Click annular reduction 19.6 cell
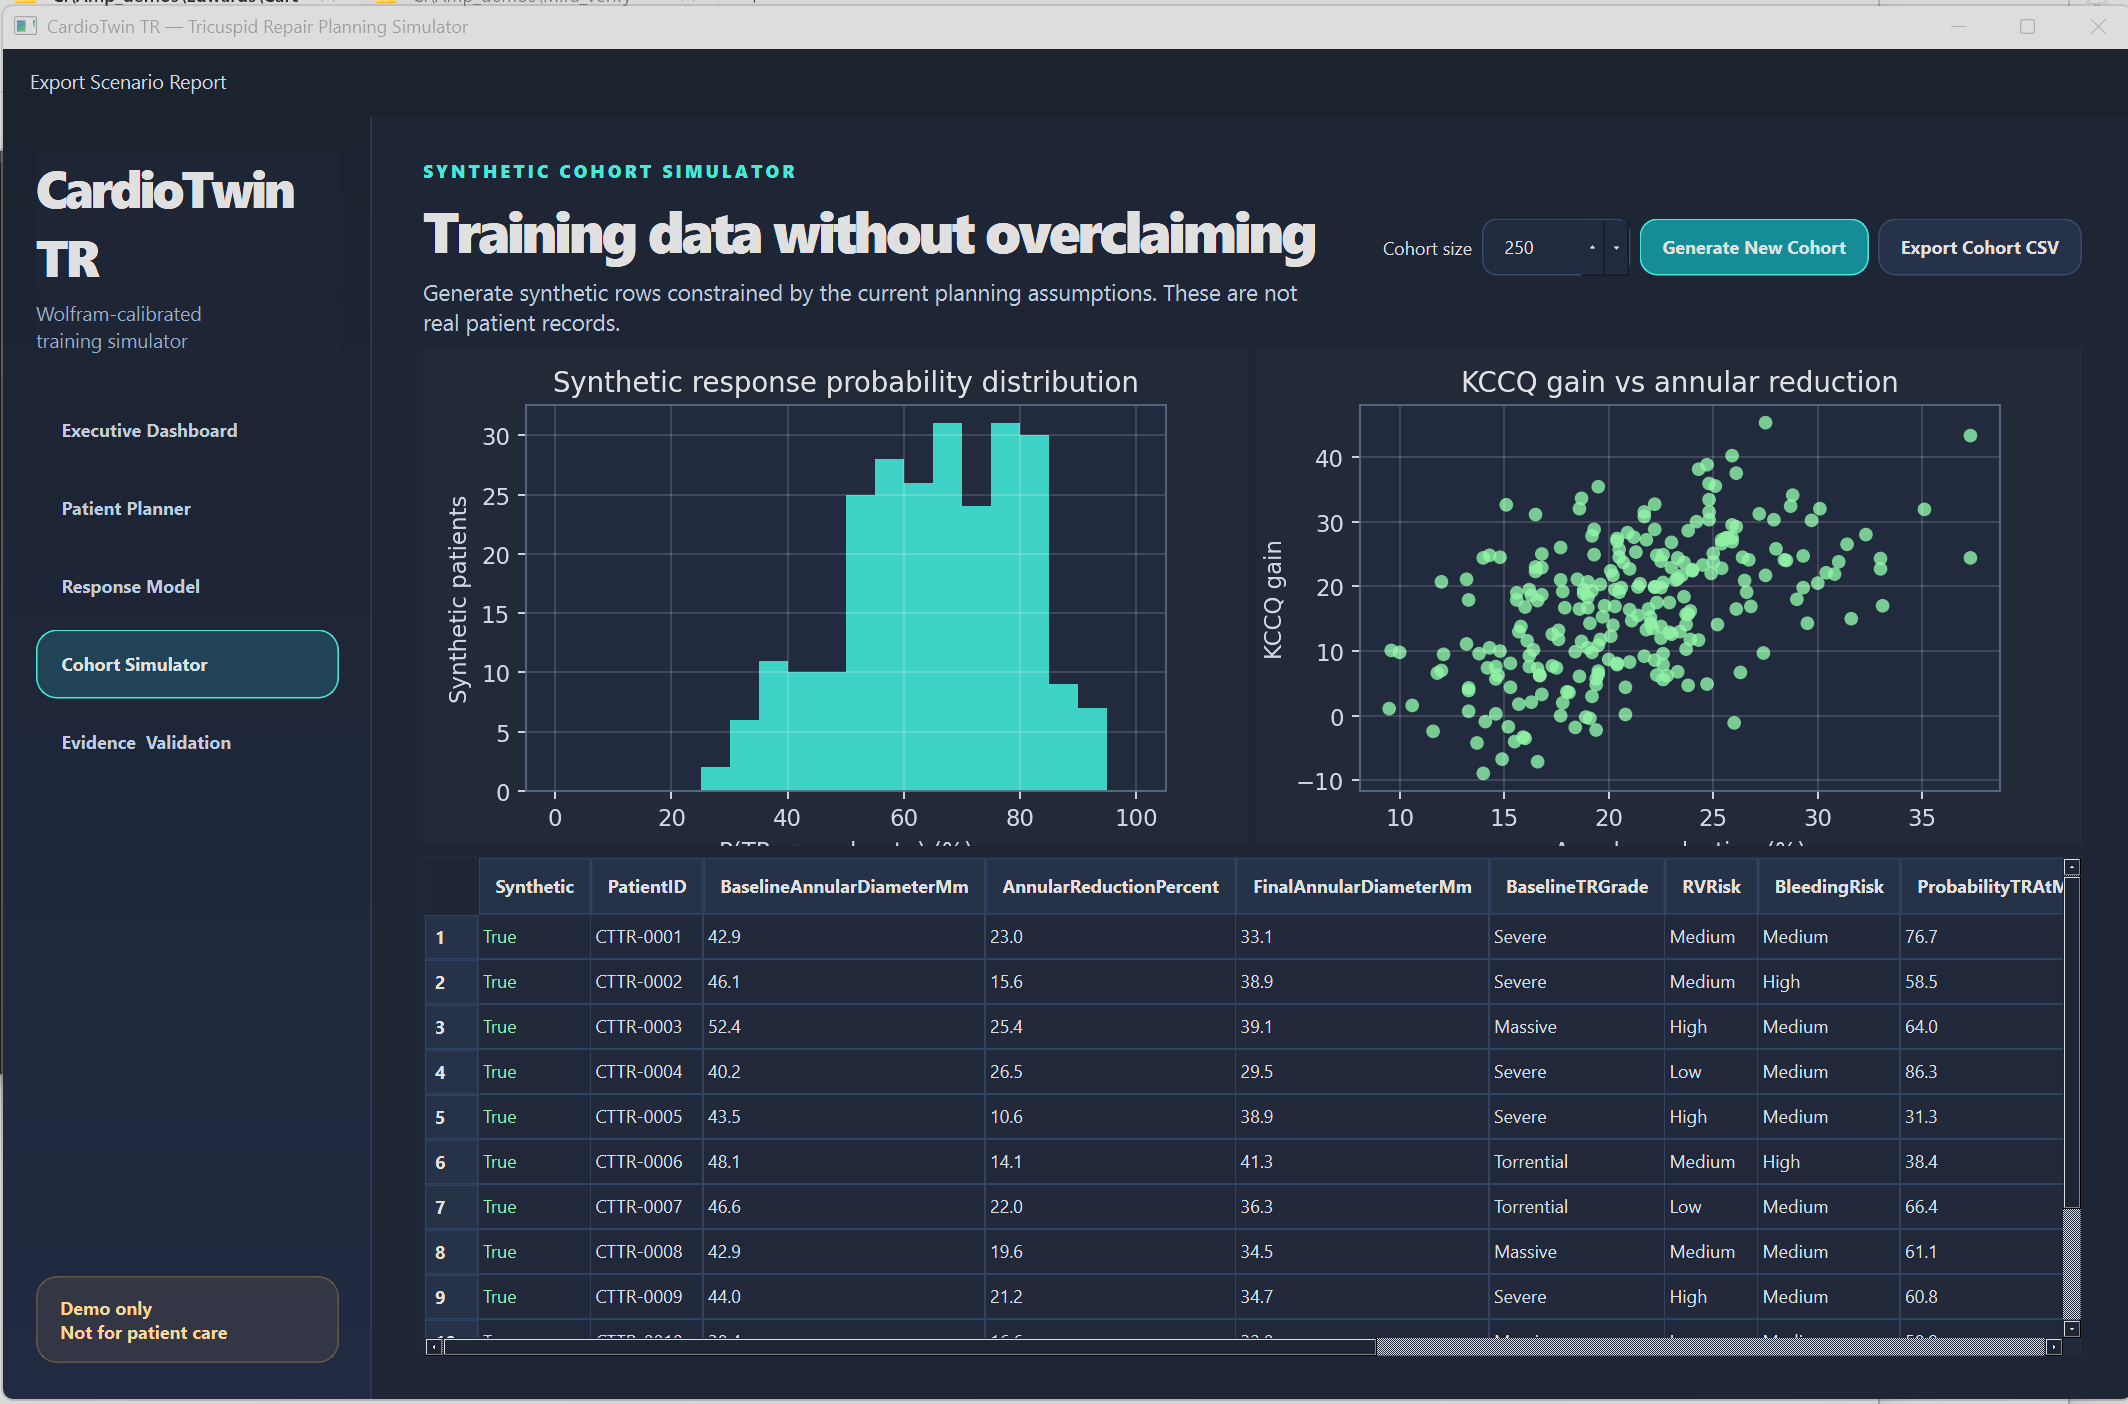The image size is (2128, 1404). [x=1110, y=1252]
